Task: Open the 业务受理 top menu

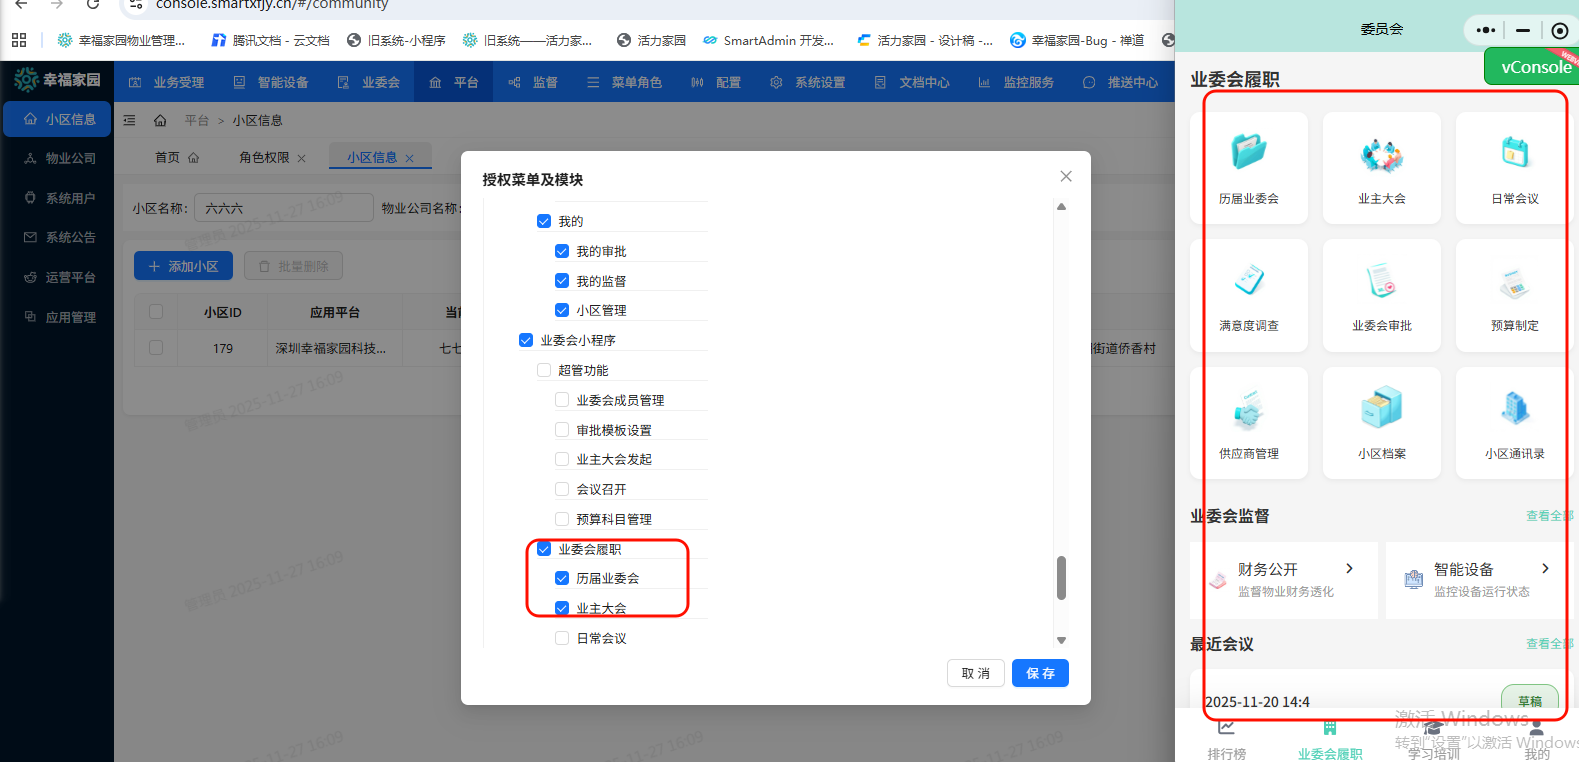Action: click(167, 82)
